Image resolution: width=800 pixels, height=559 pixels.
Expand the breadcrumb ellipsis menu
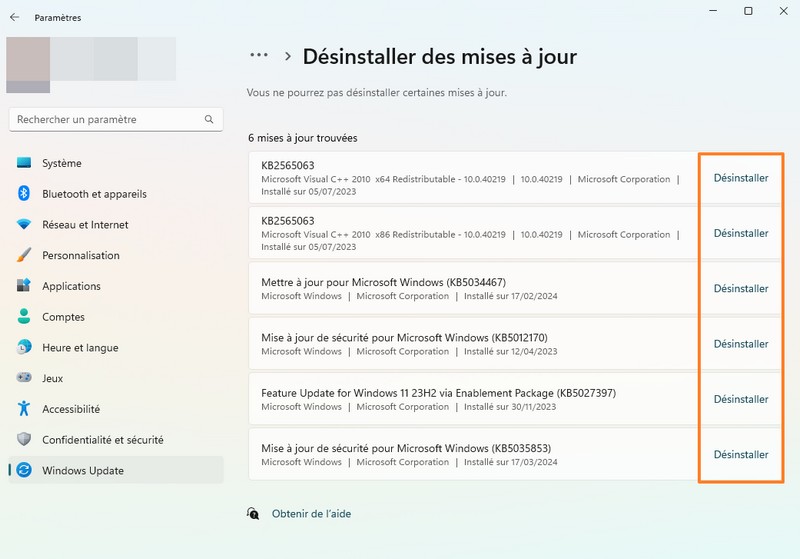(x=259, y=56)
